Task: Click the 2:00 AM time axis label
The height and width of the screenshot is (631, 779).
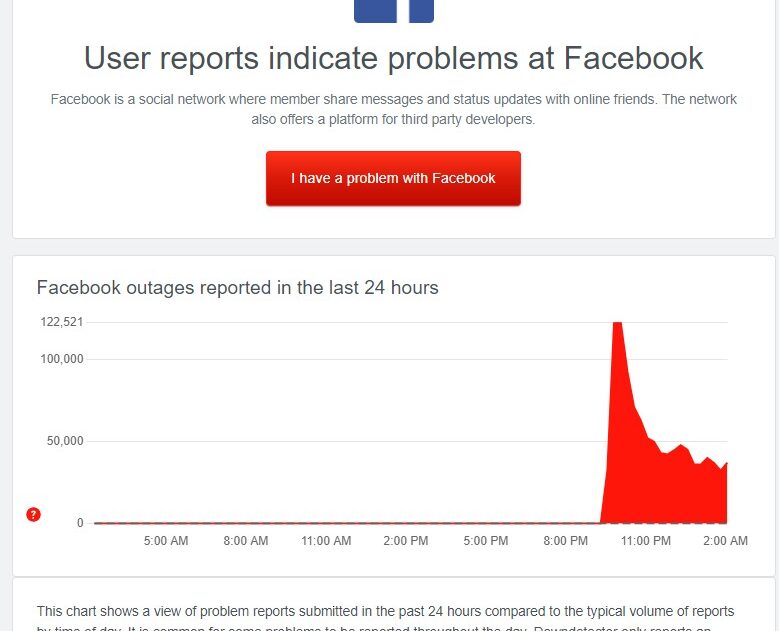Action: pos(725,541)
